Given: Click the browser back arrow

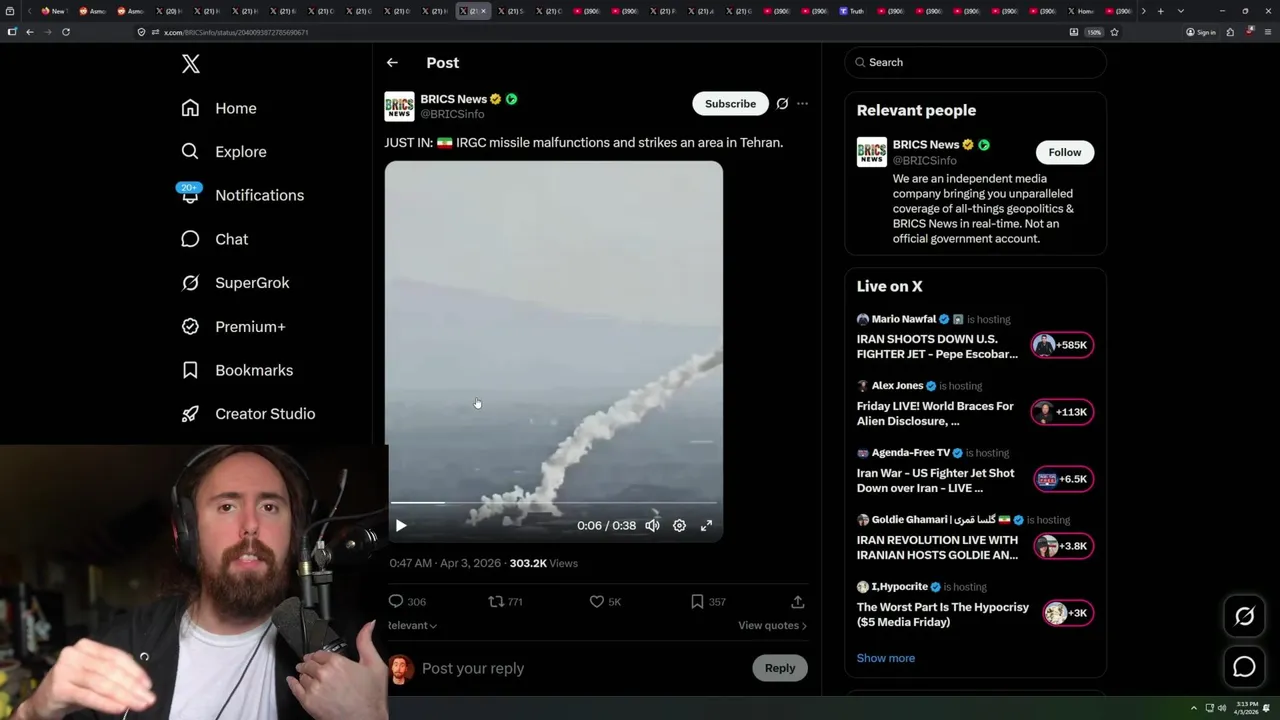Looking at the screenshot, I should [x=30, y=32].
